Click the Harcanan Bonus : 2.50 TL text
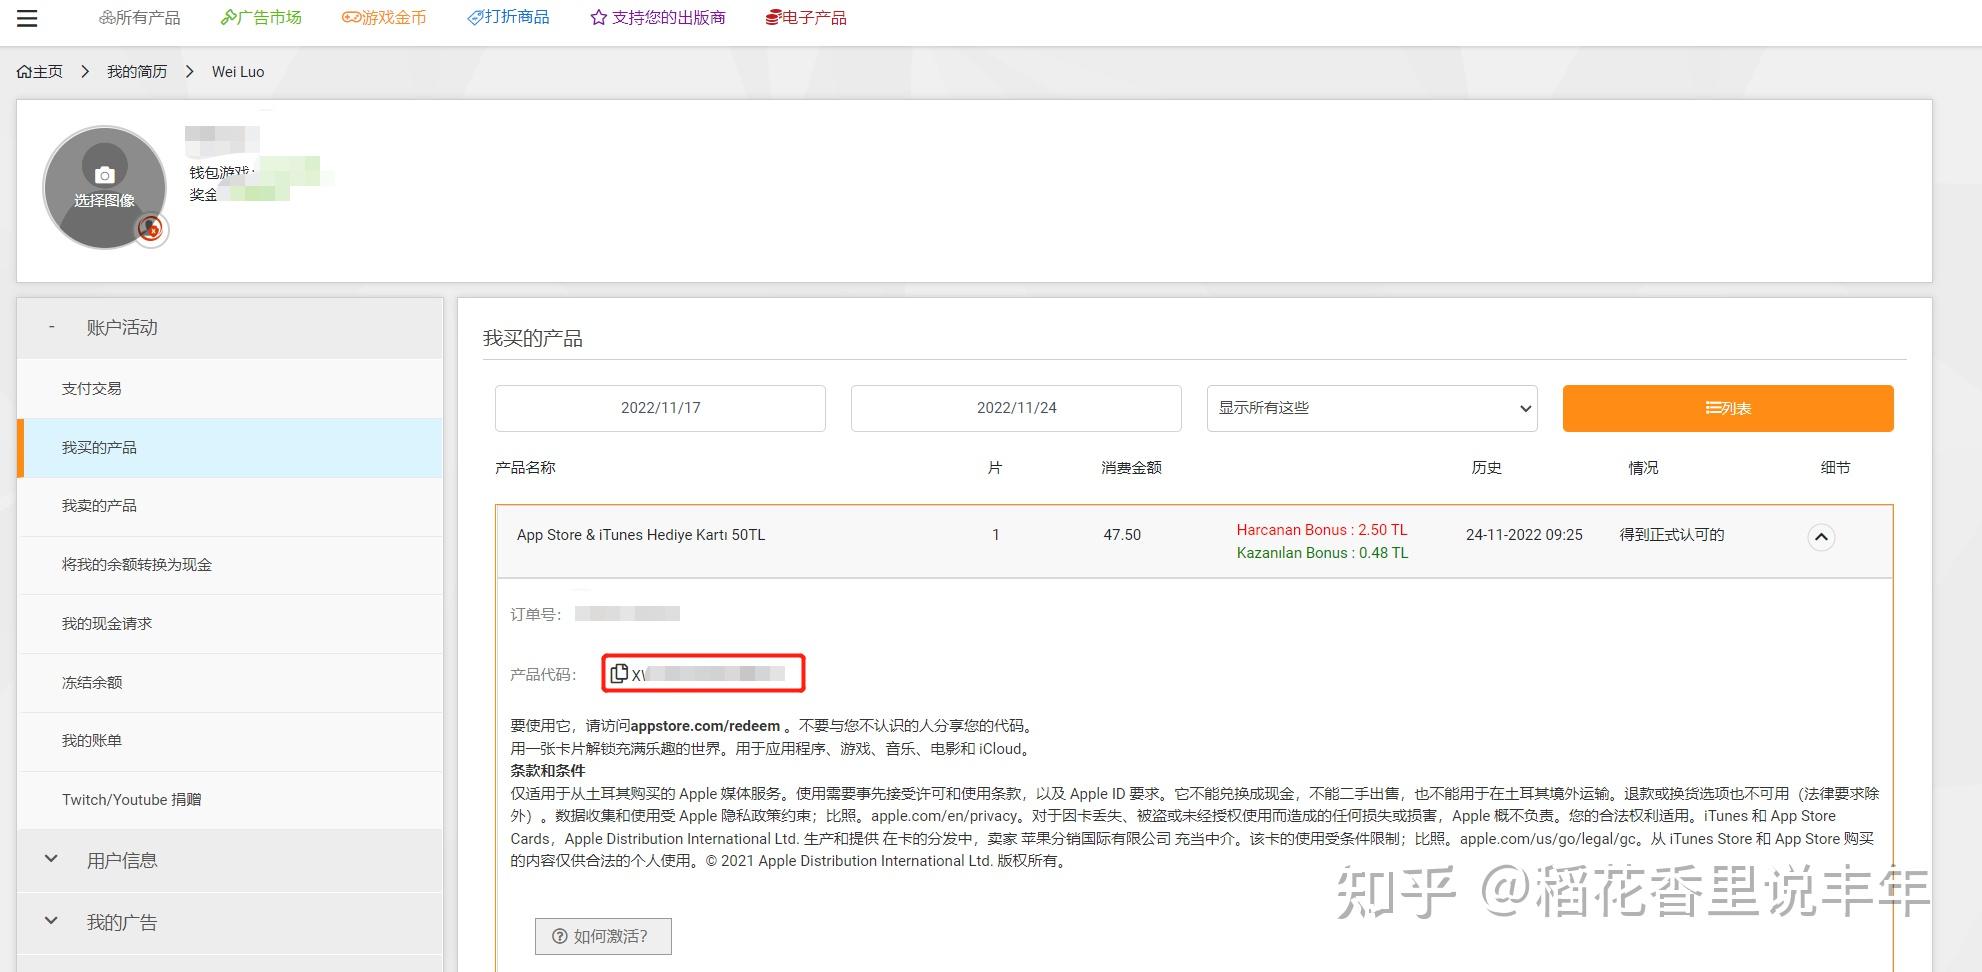Screen dimensions: 1982x972 coord(1321,530)
